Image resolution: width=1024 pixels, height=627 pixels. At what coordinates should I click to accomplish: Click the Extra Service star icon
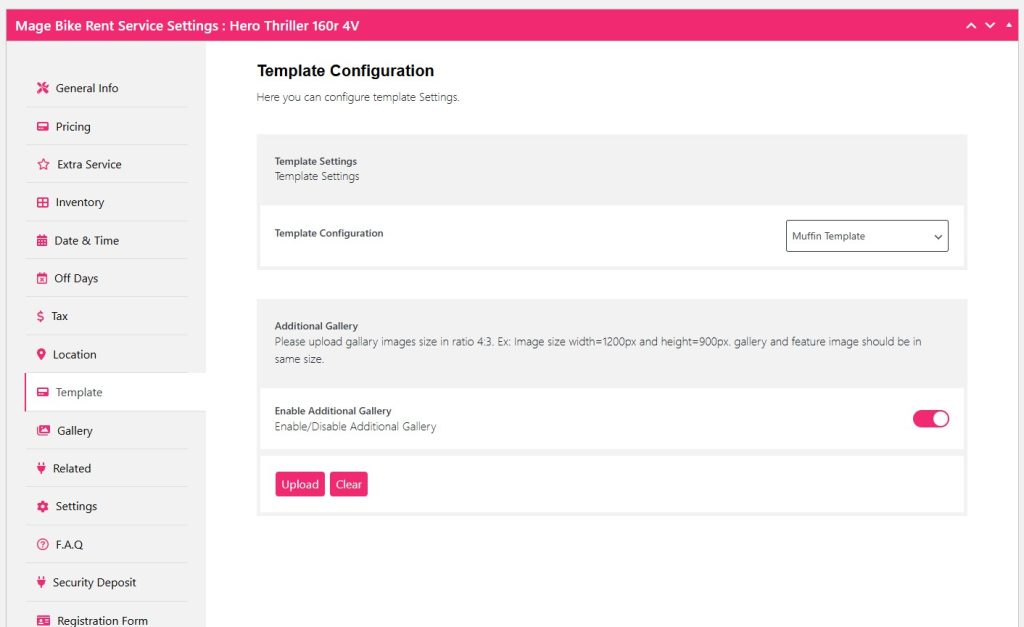(43, 164)
